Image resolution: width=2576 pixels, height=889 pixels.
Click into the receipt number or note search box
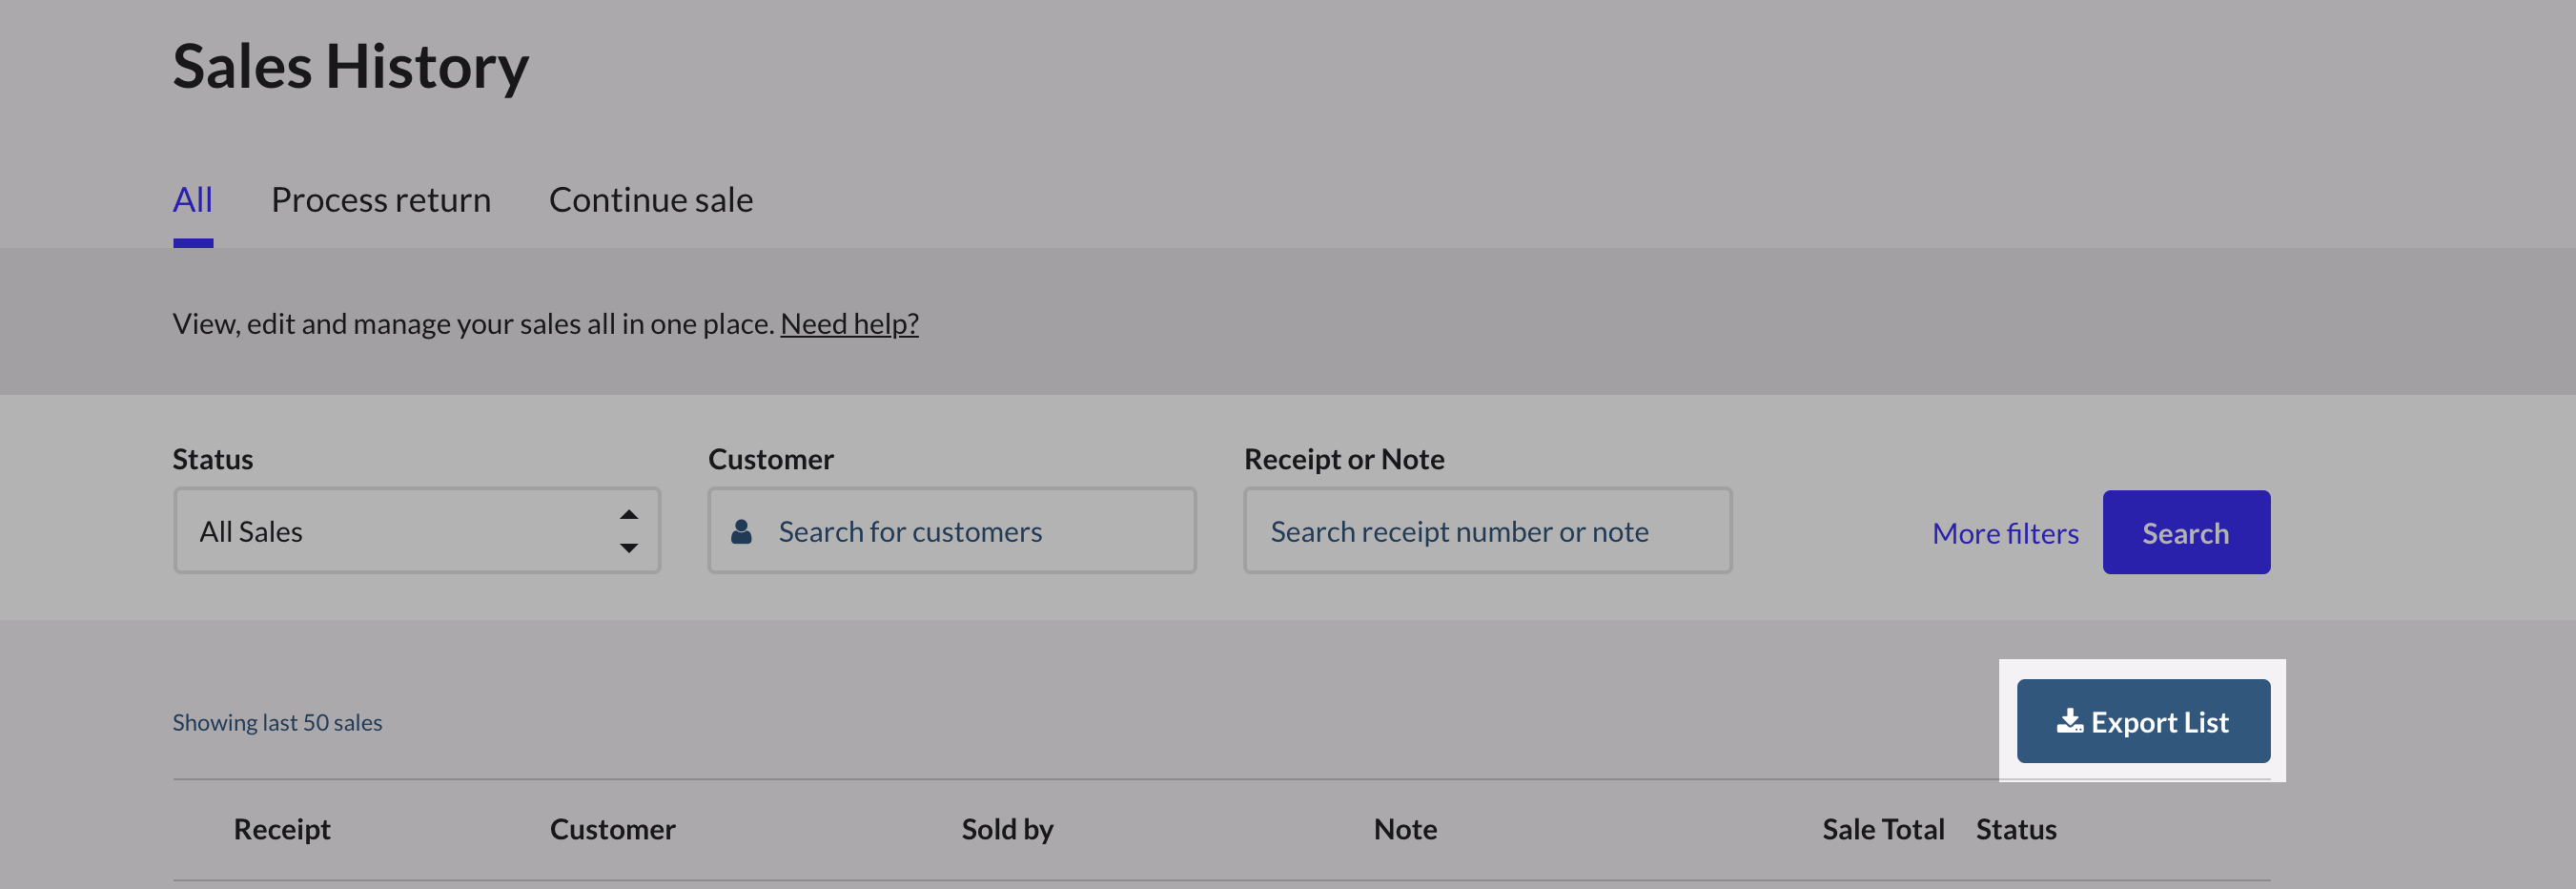[1487, 531]
